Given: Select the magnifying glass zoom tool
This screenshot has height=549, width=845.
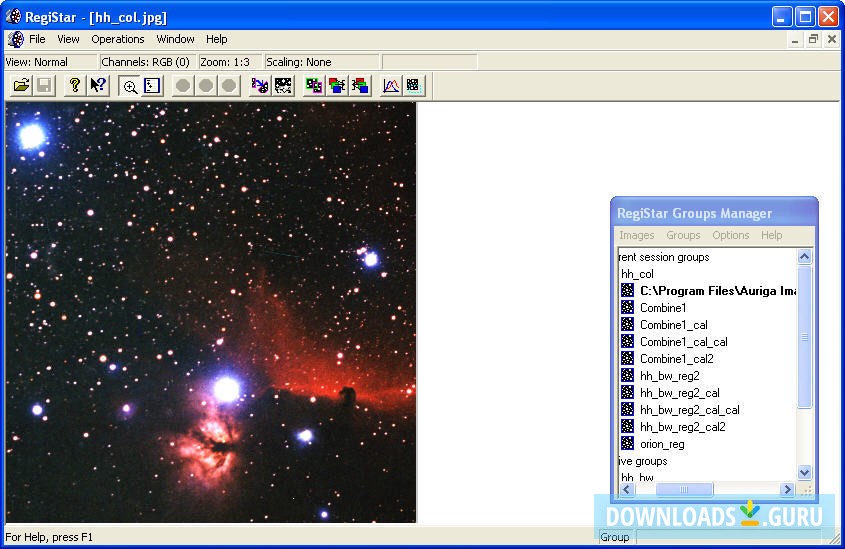Looking at the screenshot, I should [129, 86].
